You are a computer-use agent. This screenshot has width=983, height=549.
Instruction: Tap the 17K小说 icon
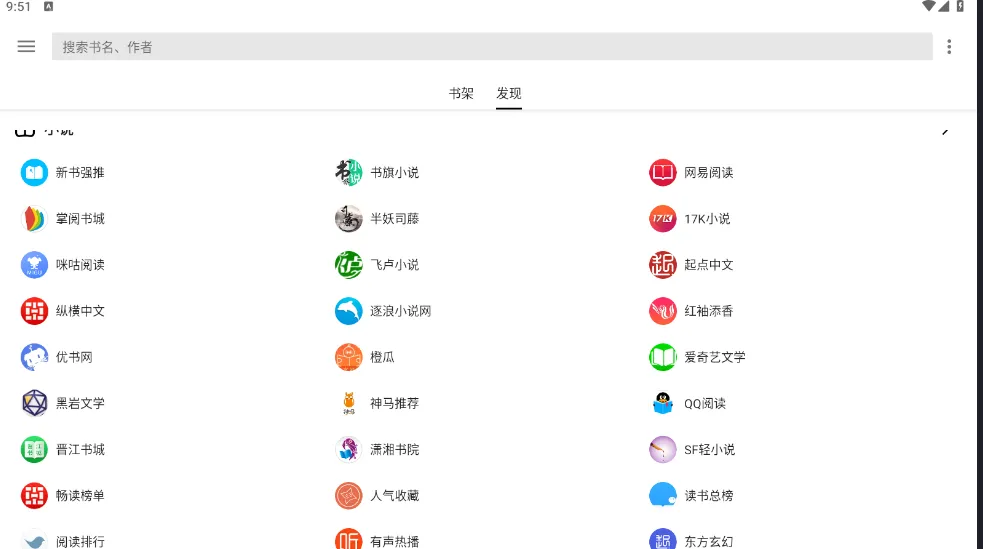(663, 219)
